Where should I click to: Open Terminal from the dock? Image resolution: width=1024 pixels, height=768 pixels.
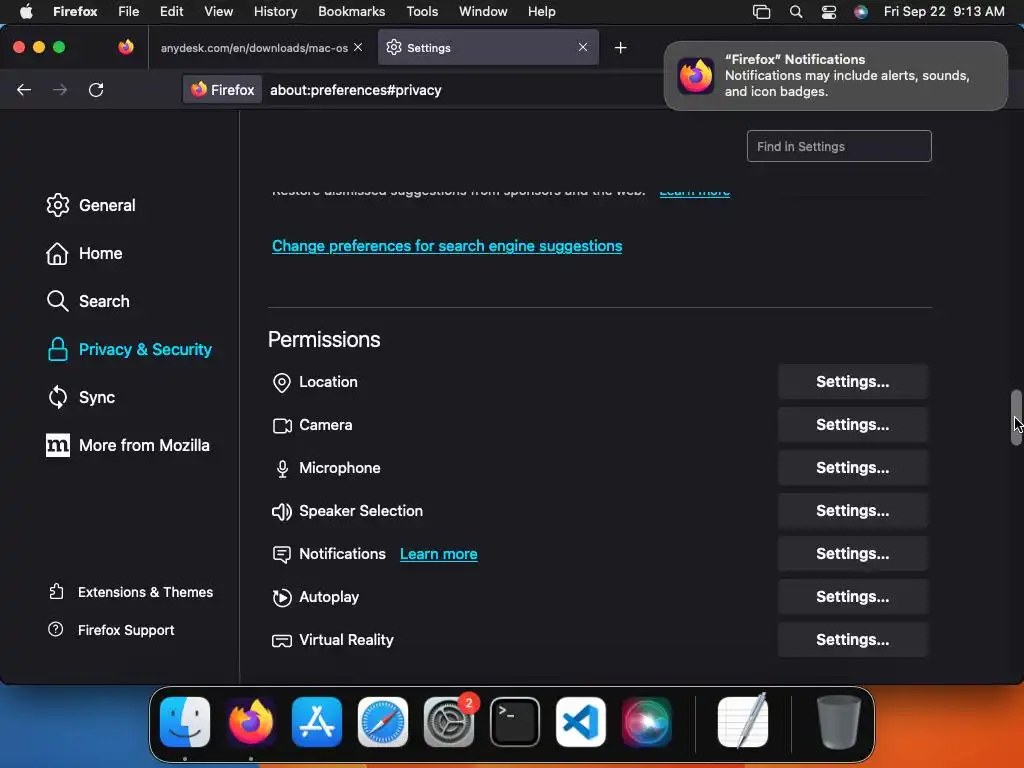click(x=515, y=722)
